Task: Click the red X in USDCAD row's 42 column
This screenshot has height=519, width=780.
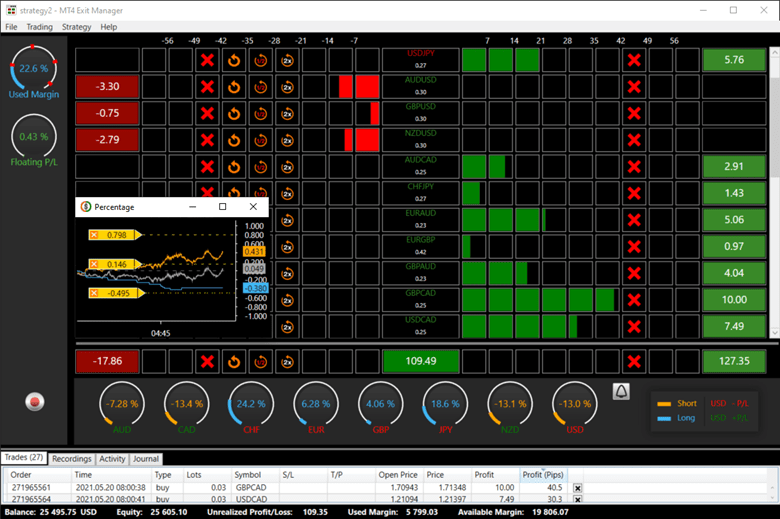Action: (634, 326)
